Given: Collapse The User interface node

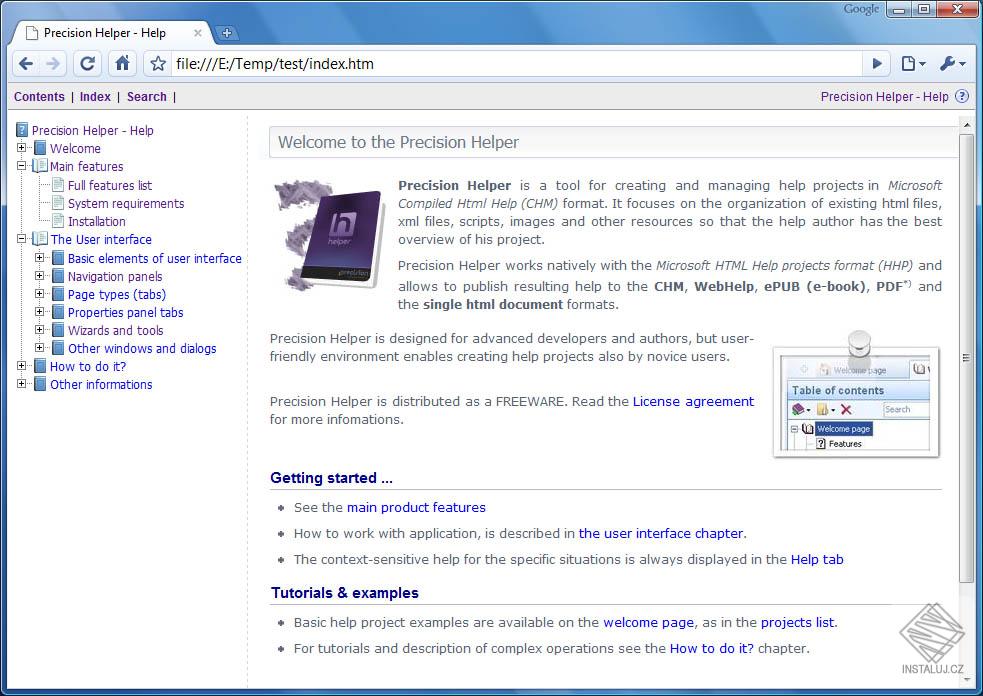Looking at the screenshot, I should [x=21, y=239].
